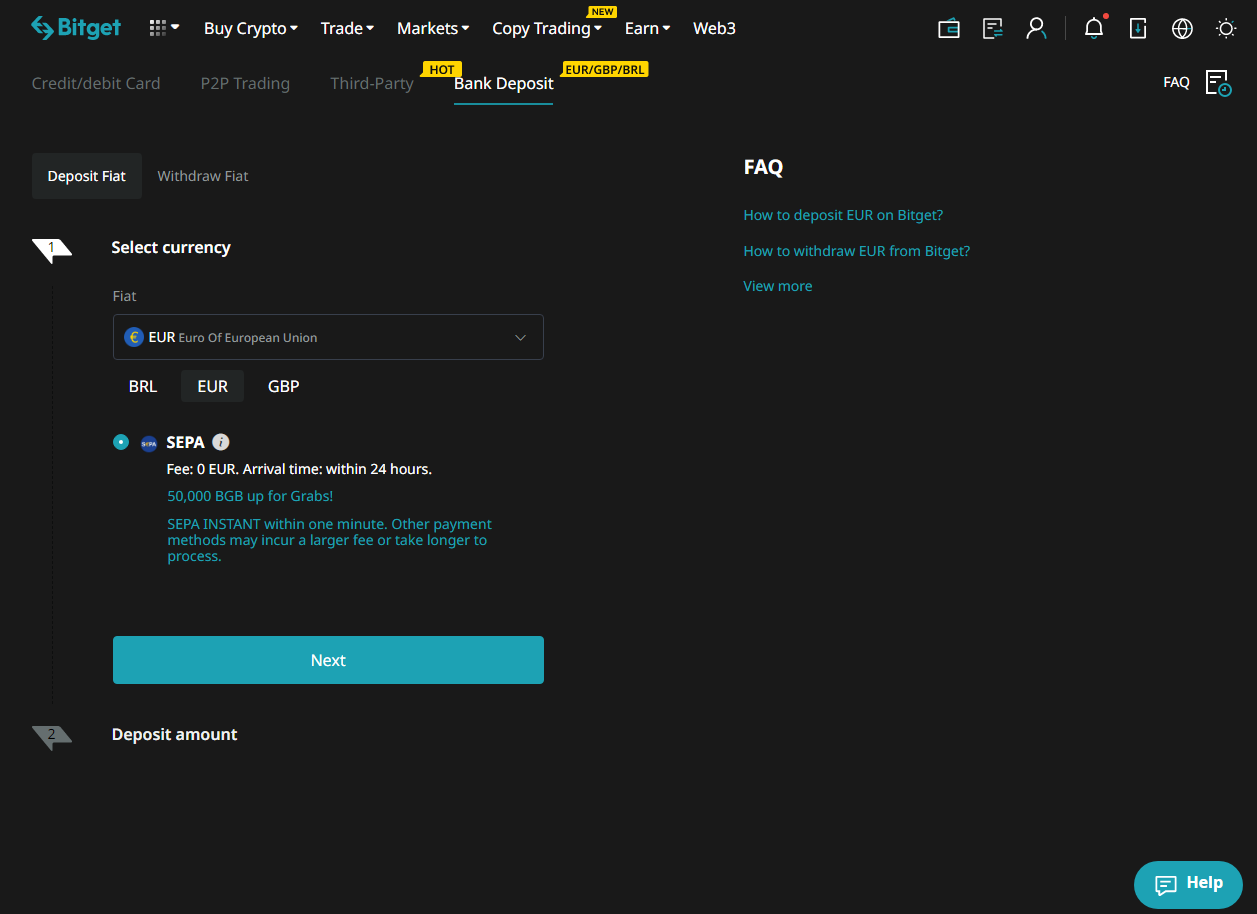The image size is (1257, 914).
Task: Open the notifications bell icon
Action: tap(1094, 28)
